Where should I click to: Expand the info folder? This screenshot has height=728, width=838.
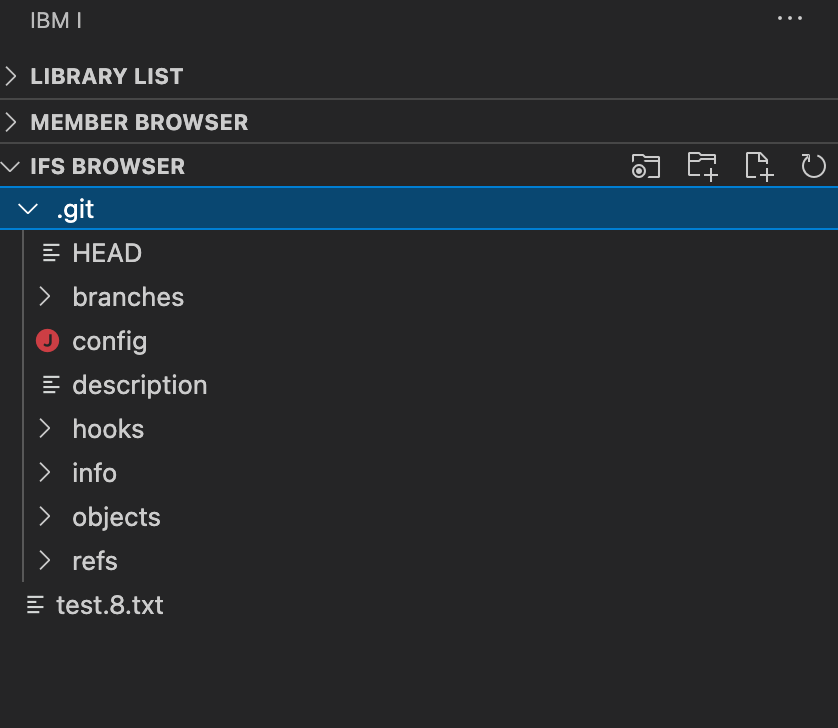(45, 473)
